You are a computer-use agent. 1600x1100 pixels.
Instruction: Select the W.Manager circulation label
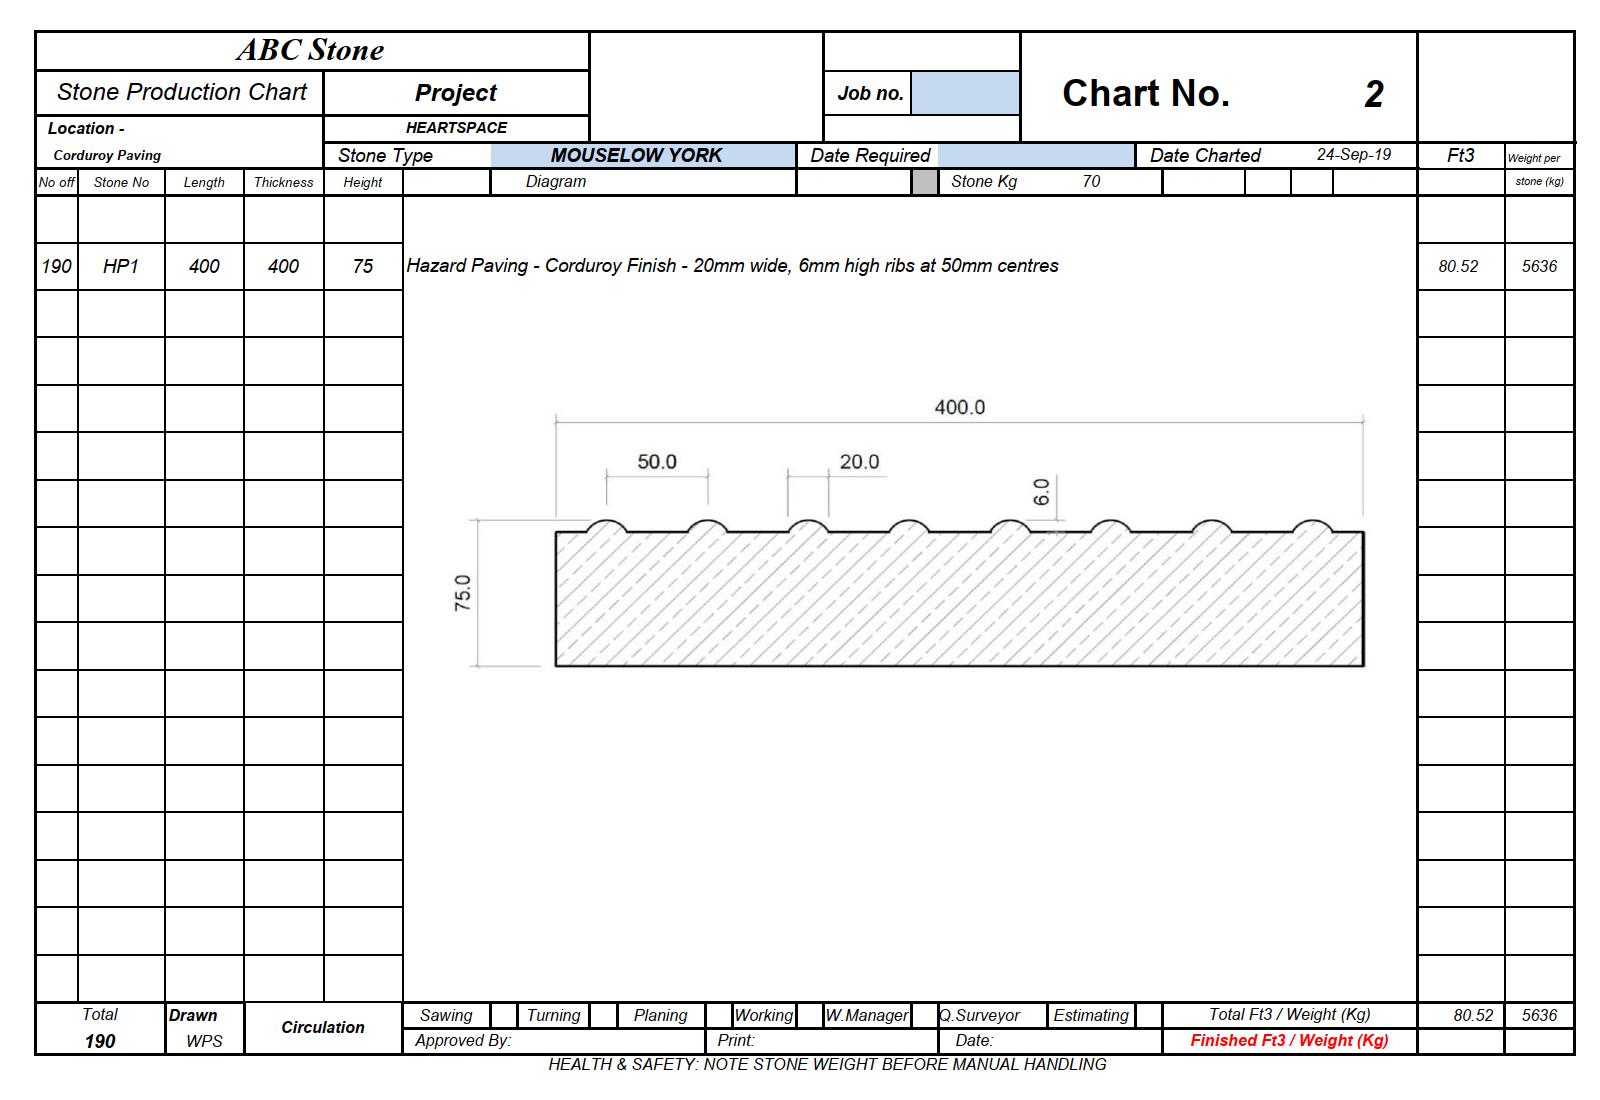[867, 1015]
